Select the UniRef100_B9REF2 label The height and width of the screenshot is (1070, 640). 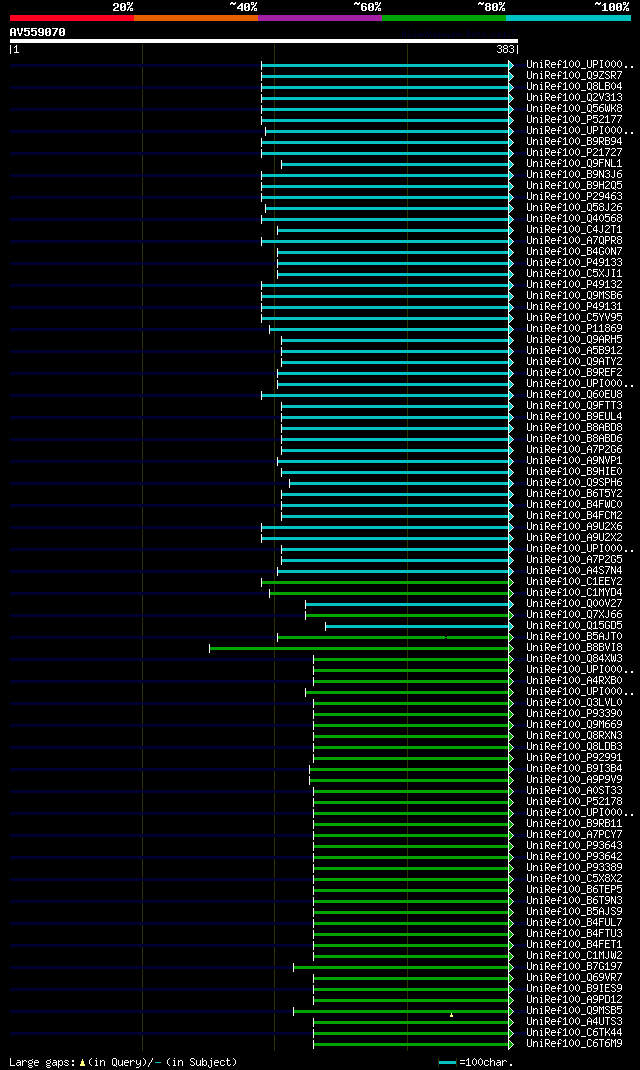pos(574,373)
